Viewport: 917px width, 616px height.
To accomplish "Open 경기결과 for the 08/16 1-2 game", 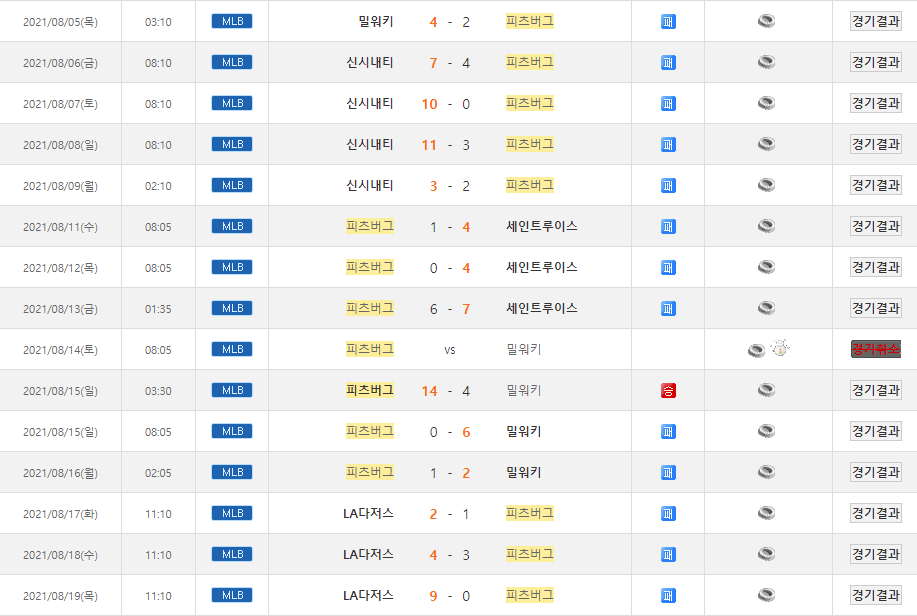I will coord(875,472).
